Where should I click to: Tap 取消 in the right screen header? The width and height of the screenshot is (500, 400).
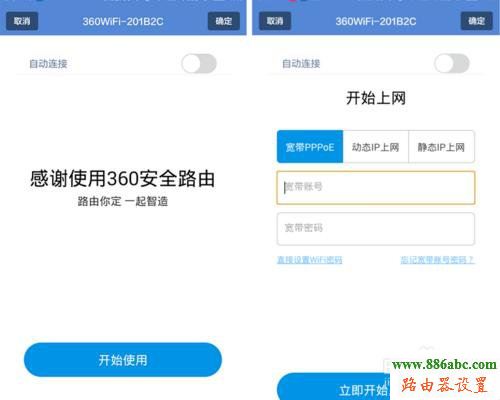pyautogui.click(x=275, y=21)
